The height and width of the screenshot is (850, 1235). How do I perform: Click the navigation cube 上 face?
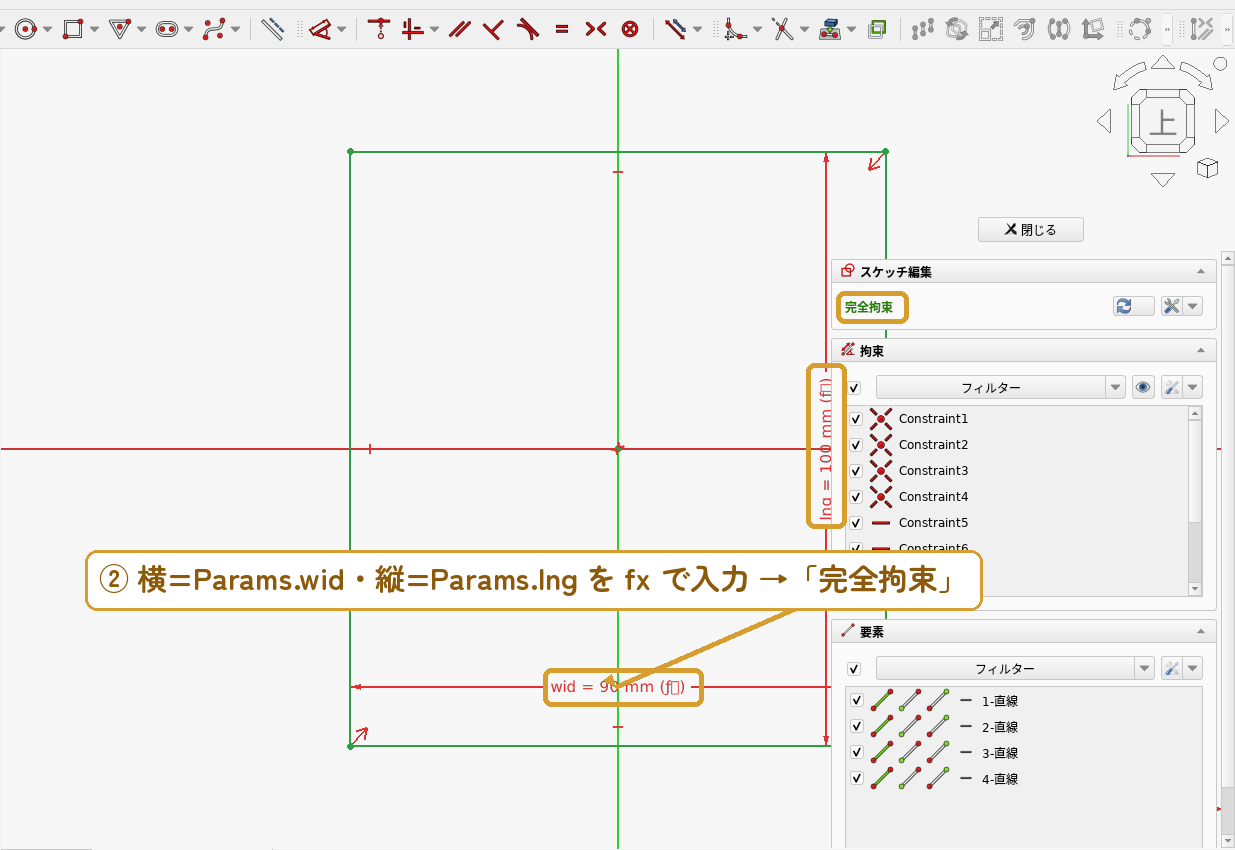coord(1161,122)
